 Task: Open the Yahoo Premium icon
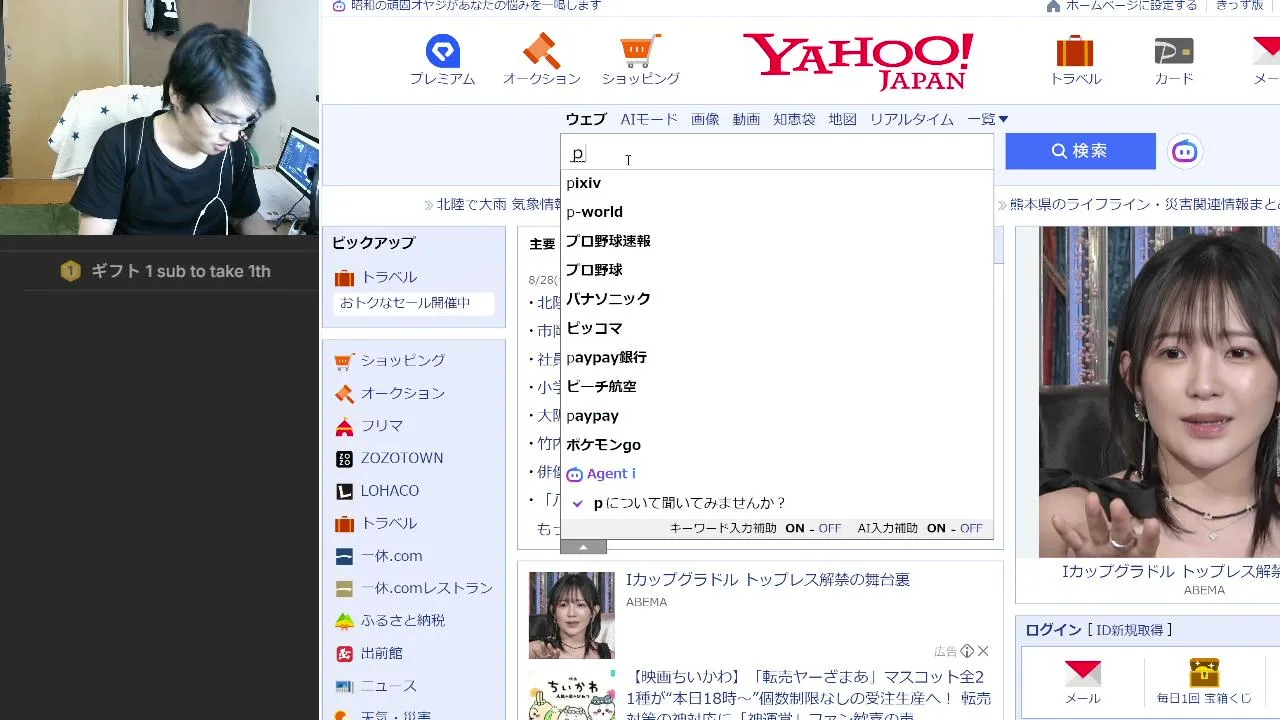[x=442, y=51]
